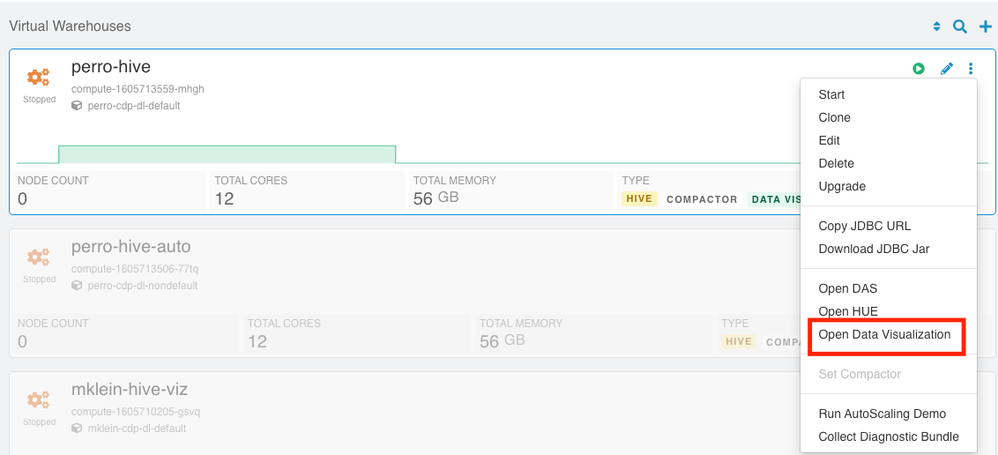Select Start from the context menu

[x=831, y=95]
